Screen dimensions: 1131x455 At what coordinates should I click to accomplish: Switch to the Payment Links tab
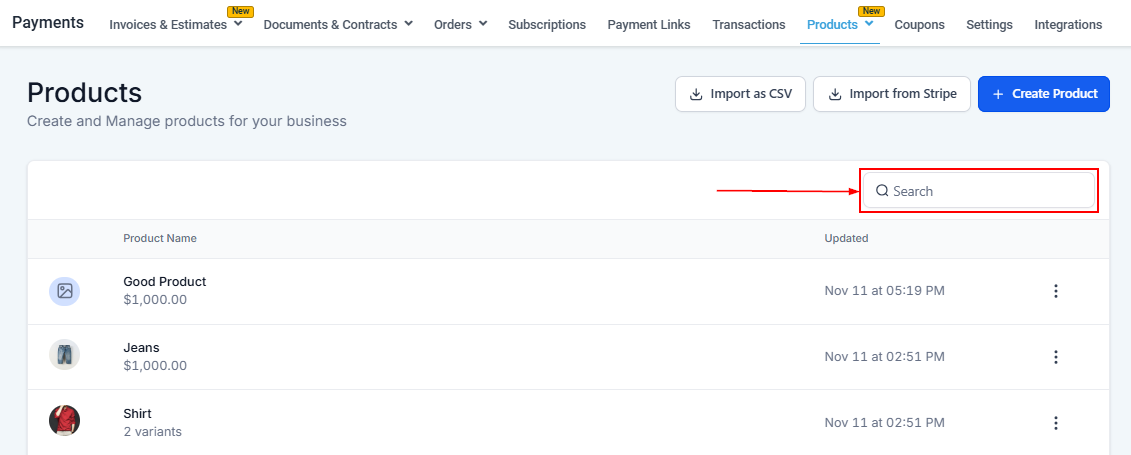point(648,24)
